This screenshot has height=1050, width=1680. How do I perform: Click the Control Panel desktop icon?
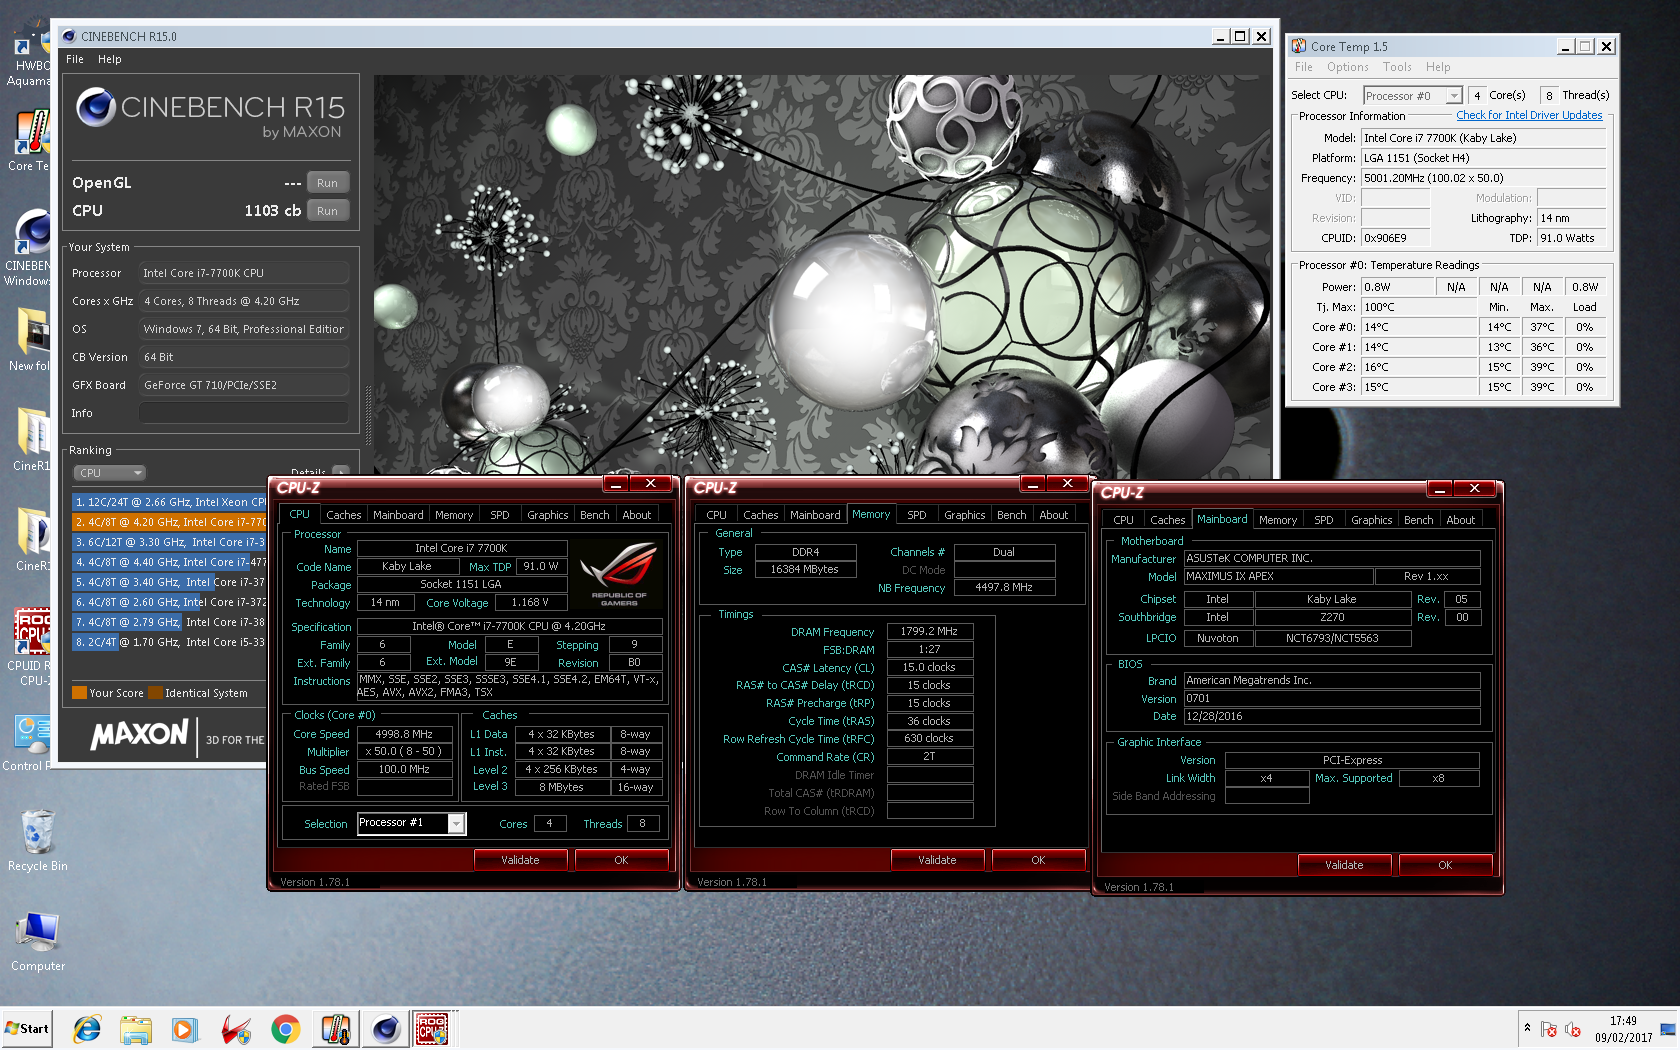click(x=28, y=743)
